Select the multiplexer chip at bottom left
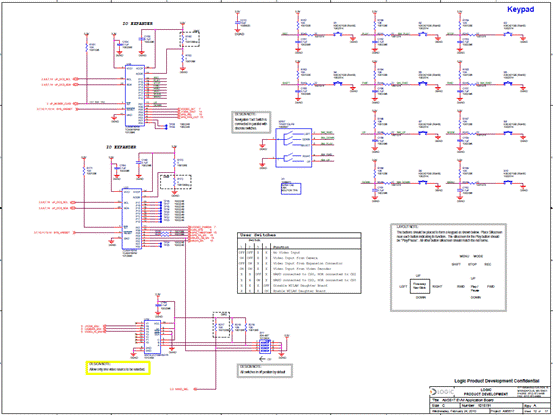 (x=152, y=336)
